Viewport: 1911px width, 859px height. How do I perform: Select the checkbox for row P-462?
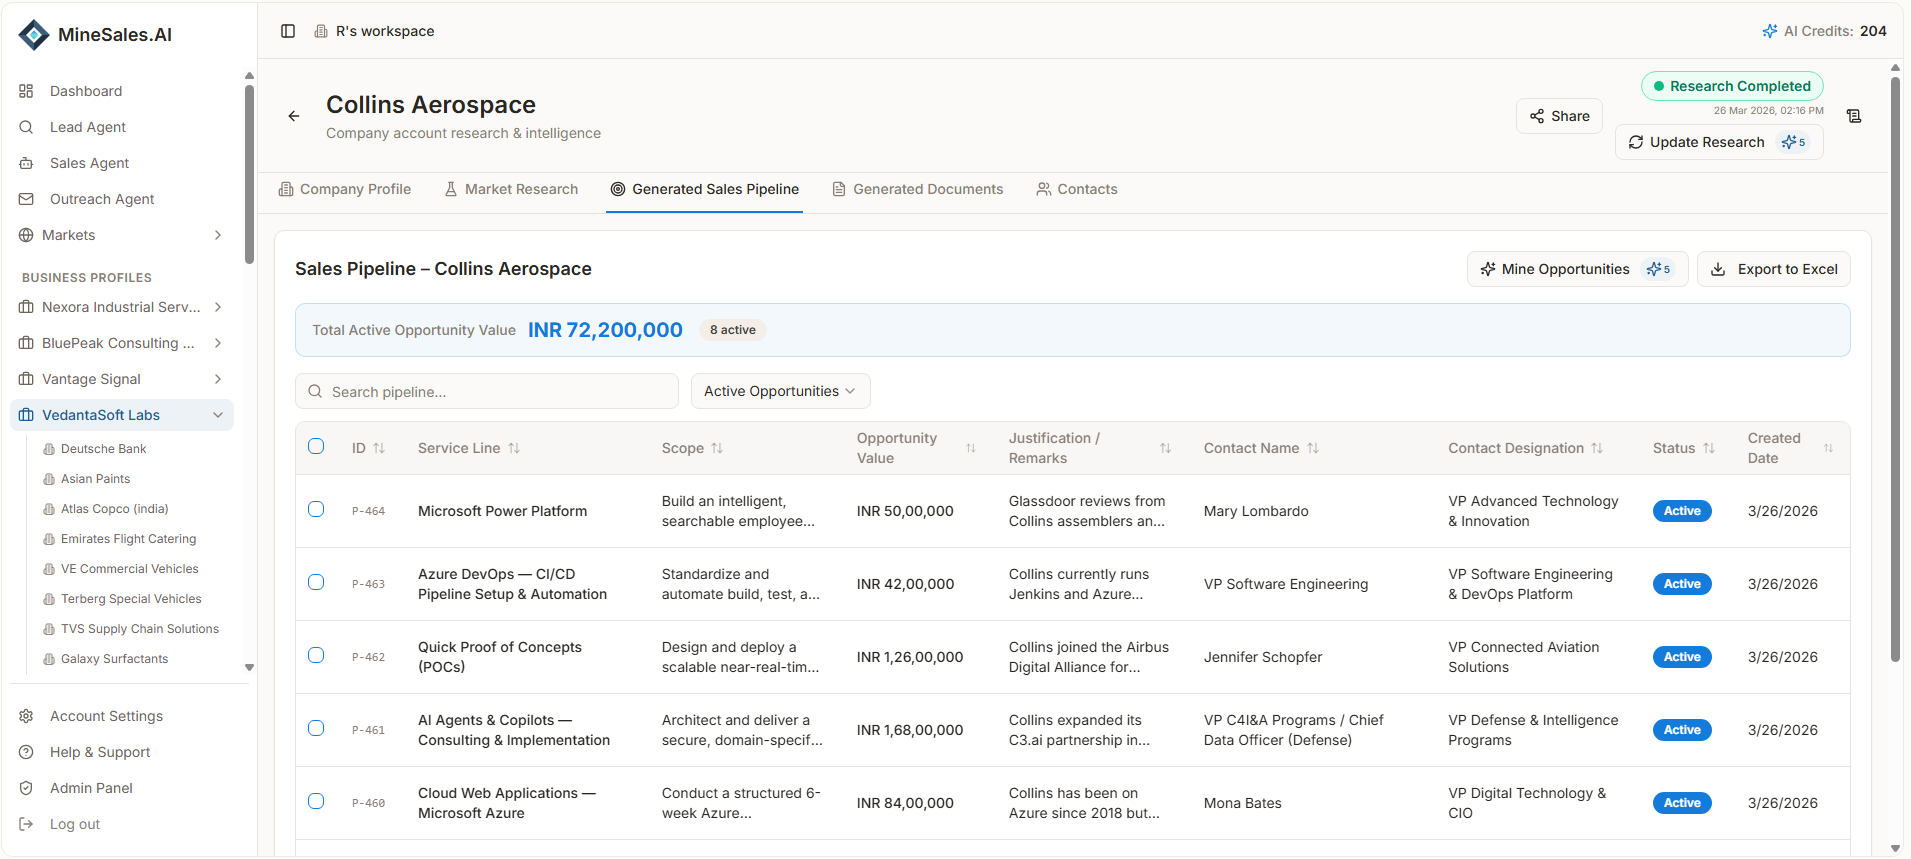[316, 655]
